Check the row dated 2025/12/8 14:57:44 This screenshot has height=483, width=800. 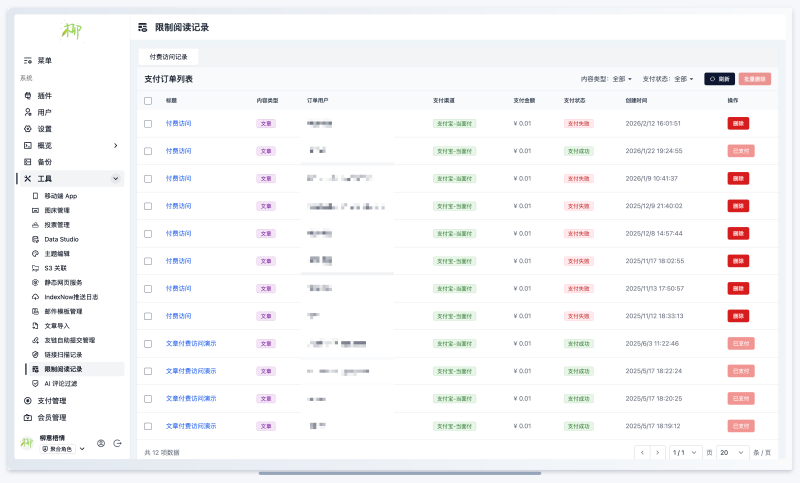coord(148,234)
